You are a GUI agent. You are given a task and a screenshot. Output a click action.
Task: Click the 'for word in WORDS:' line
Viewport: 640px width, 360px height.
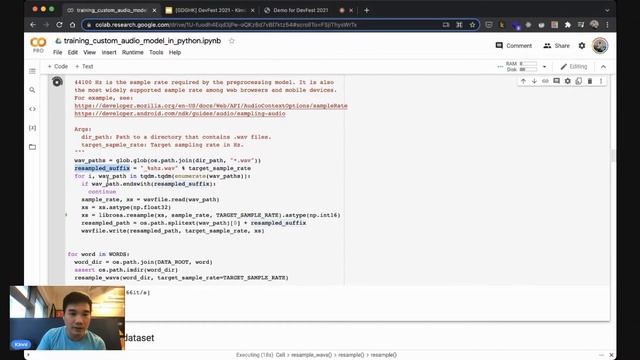[99, 254]
